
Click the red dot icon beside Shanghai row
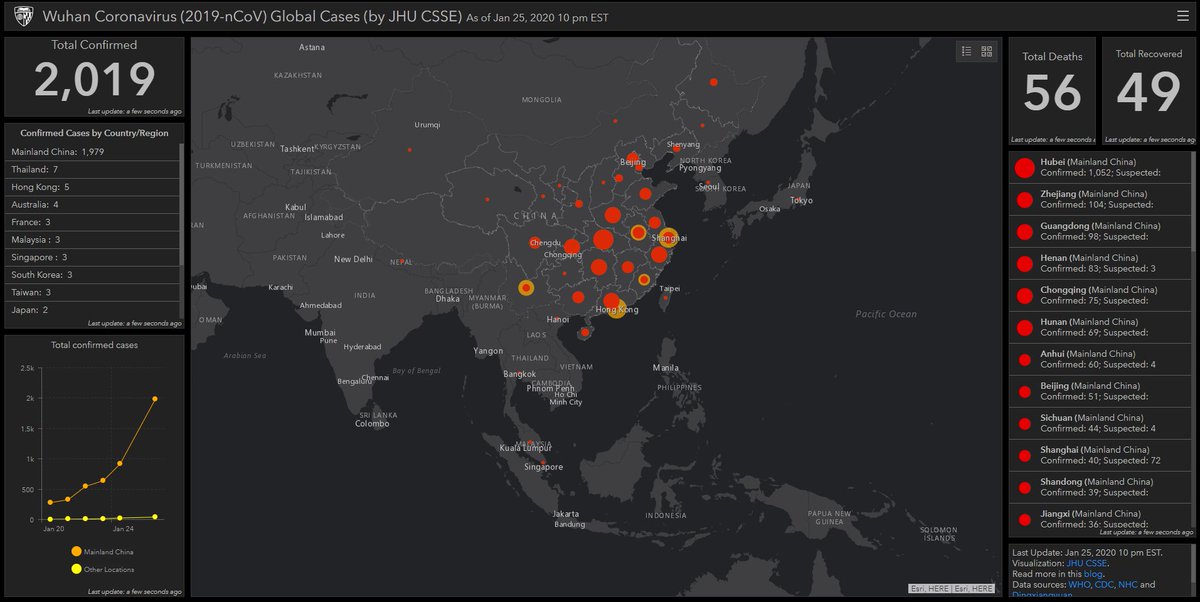[1024, 455]
